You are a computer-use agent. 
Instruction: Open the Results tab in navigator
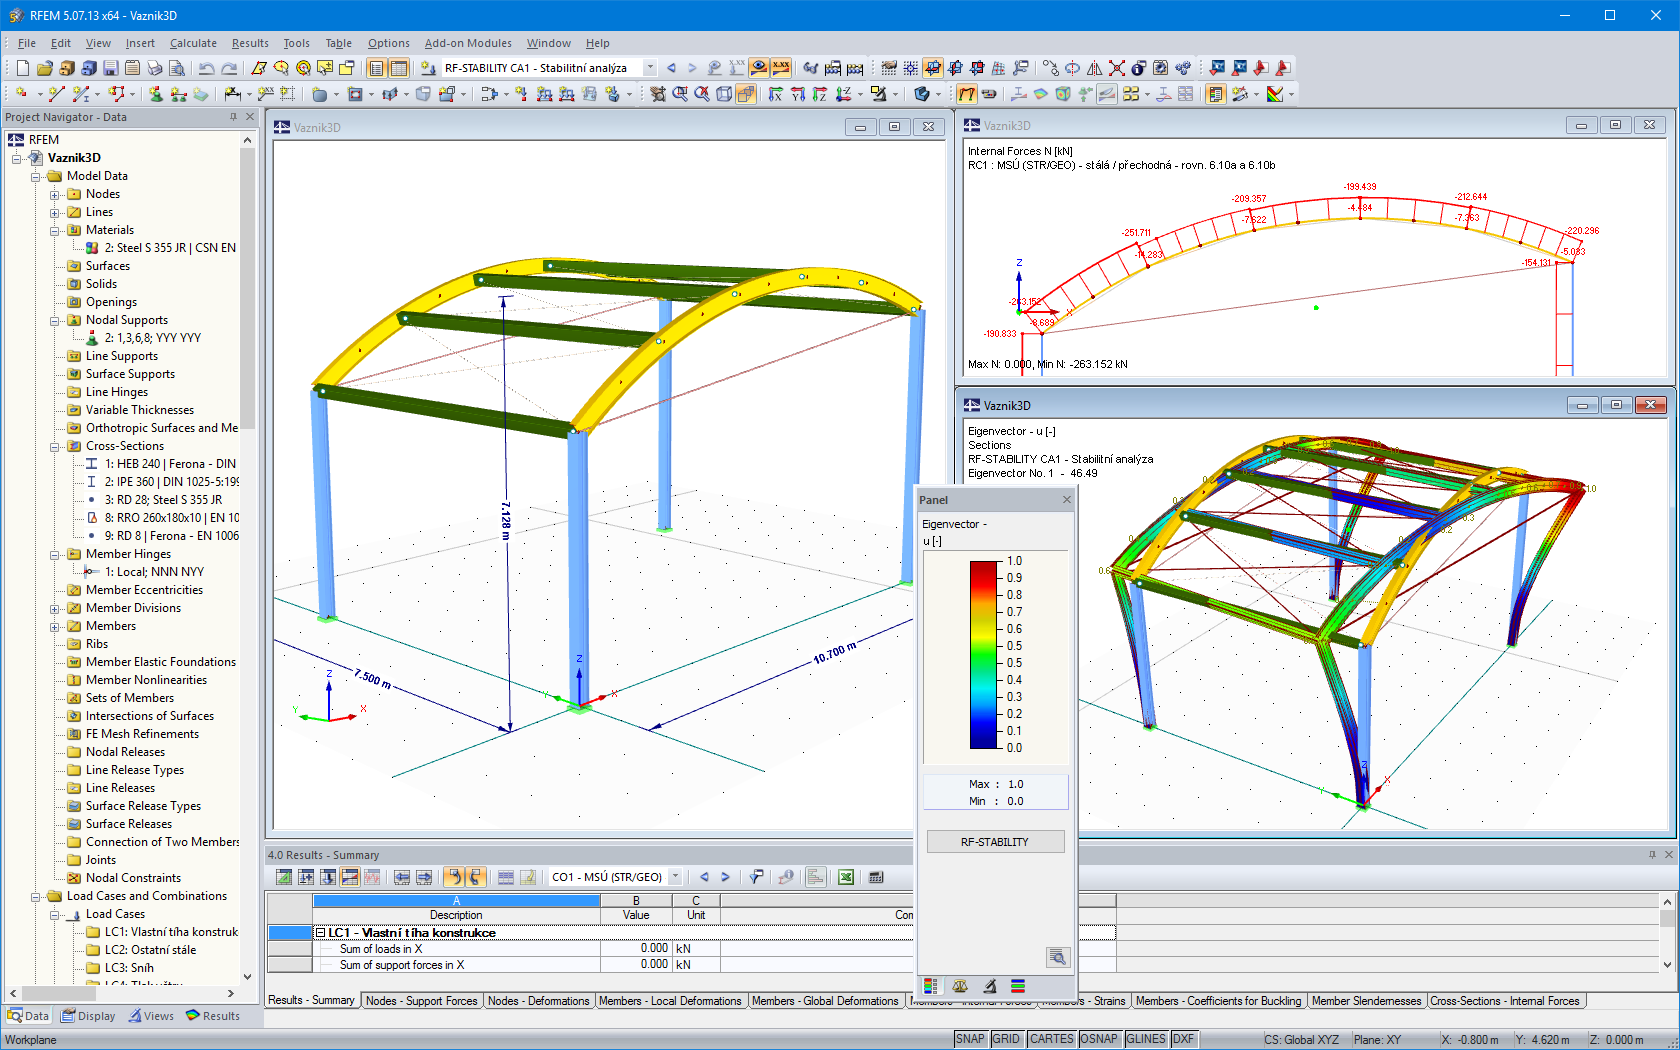pos(212,1016)
